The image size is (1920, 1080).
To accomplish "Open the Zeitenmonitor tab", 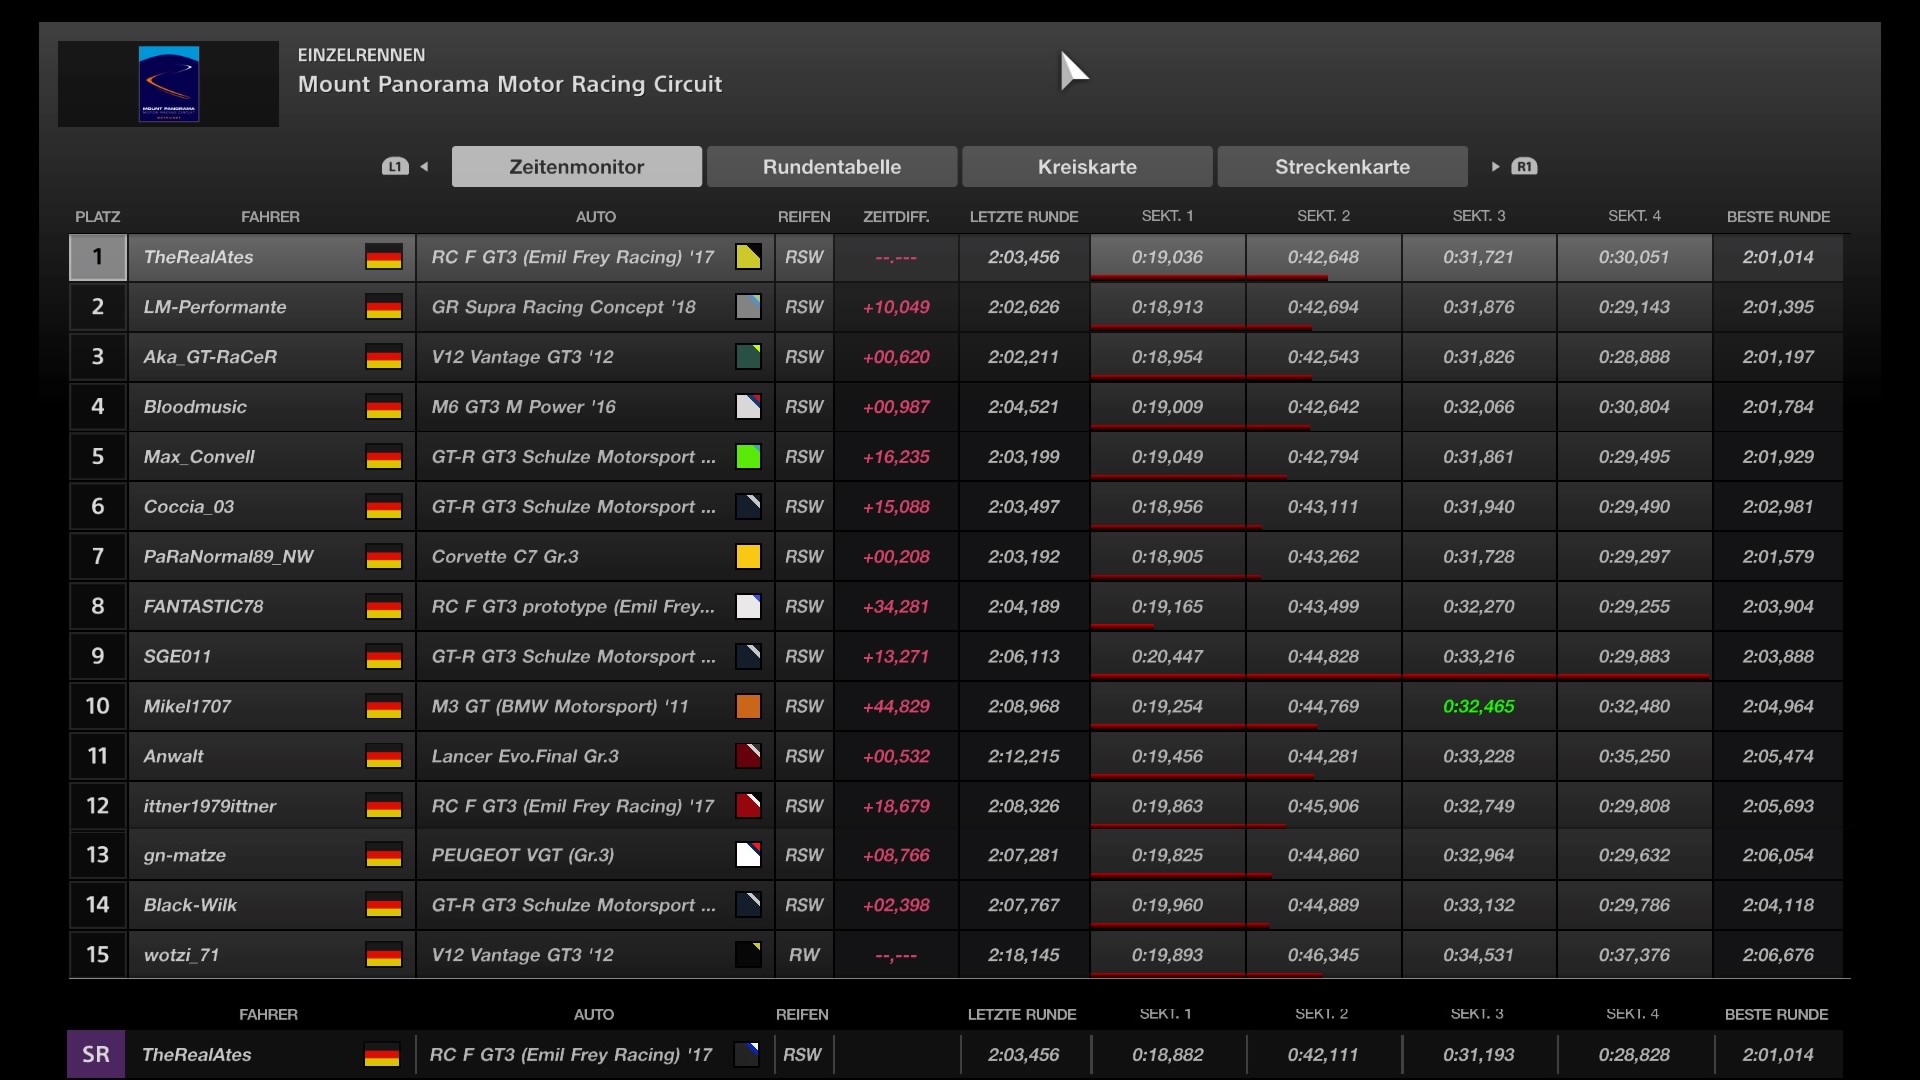I will pos(576,167).
